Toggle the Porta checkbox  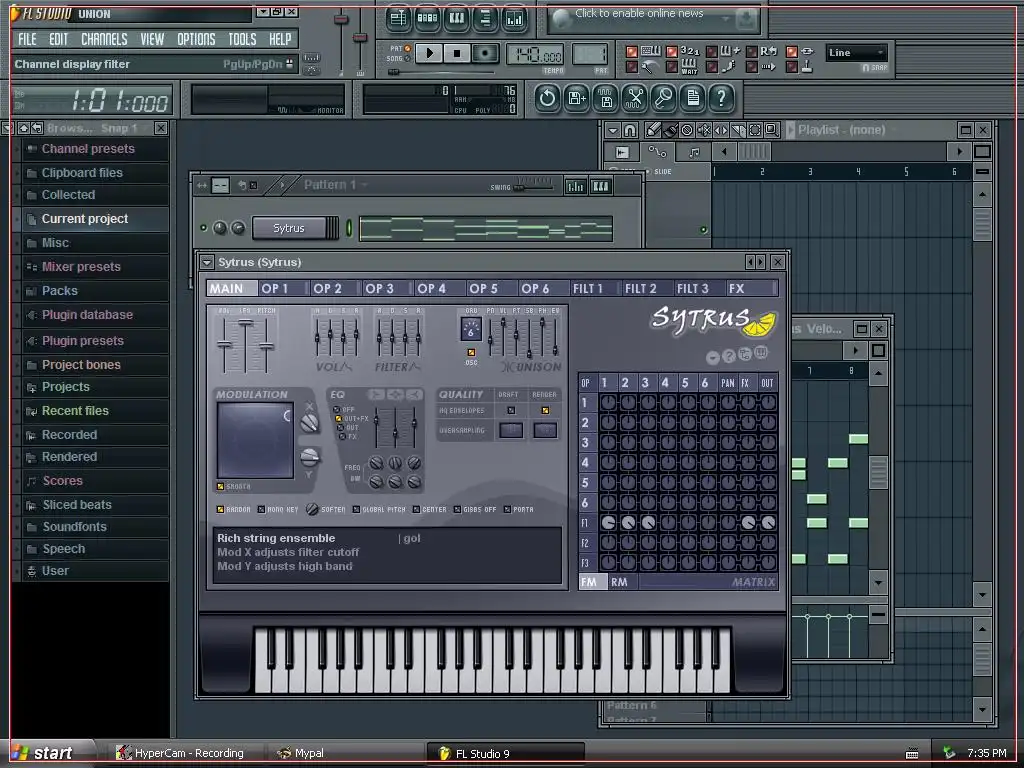coord(507,509)
